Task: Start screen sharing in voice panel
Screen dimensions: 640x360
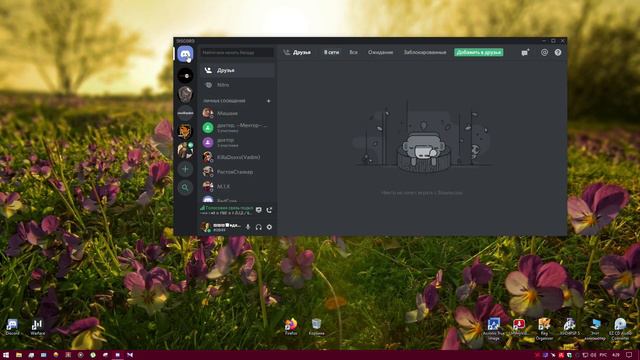Action: click(258, 210)
